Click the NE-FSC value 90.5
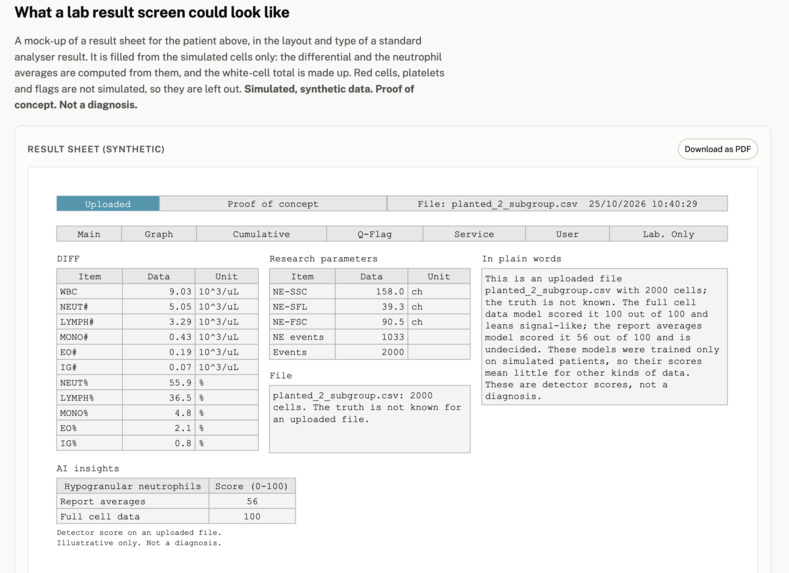The width and height of the screenshot is (789, 573). click(371, 322)
